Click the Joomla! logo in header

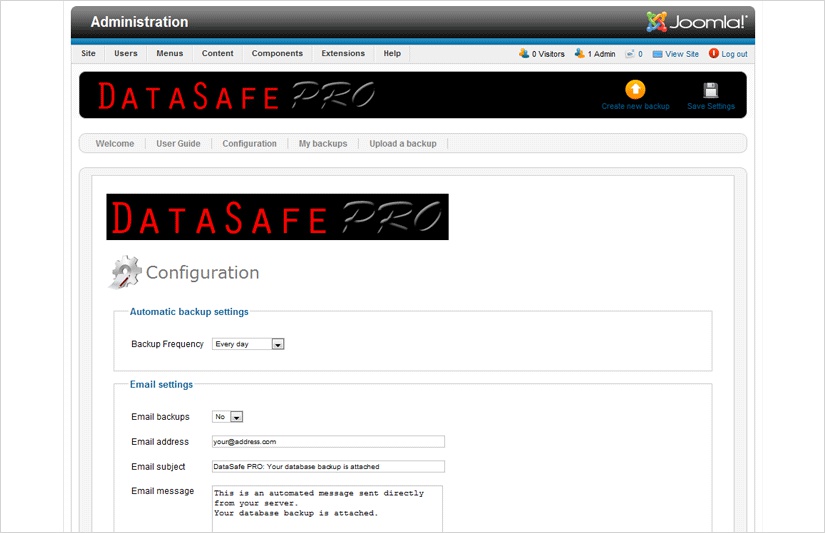pyautogui.click(x=696, y=22)
